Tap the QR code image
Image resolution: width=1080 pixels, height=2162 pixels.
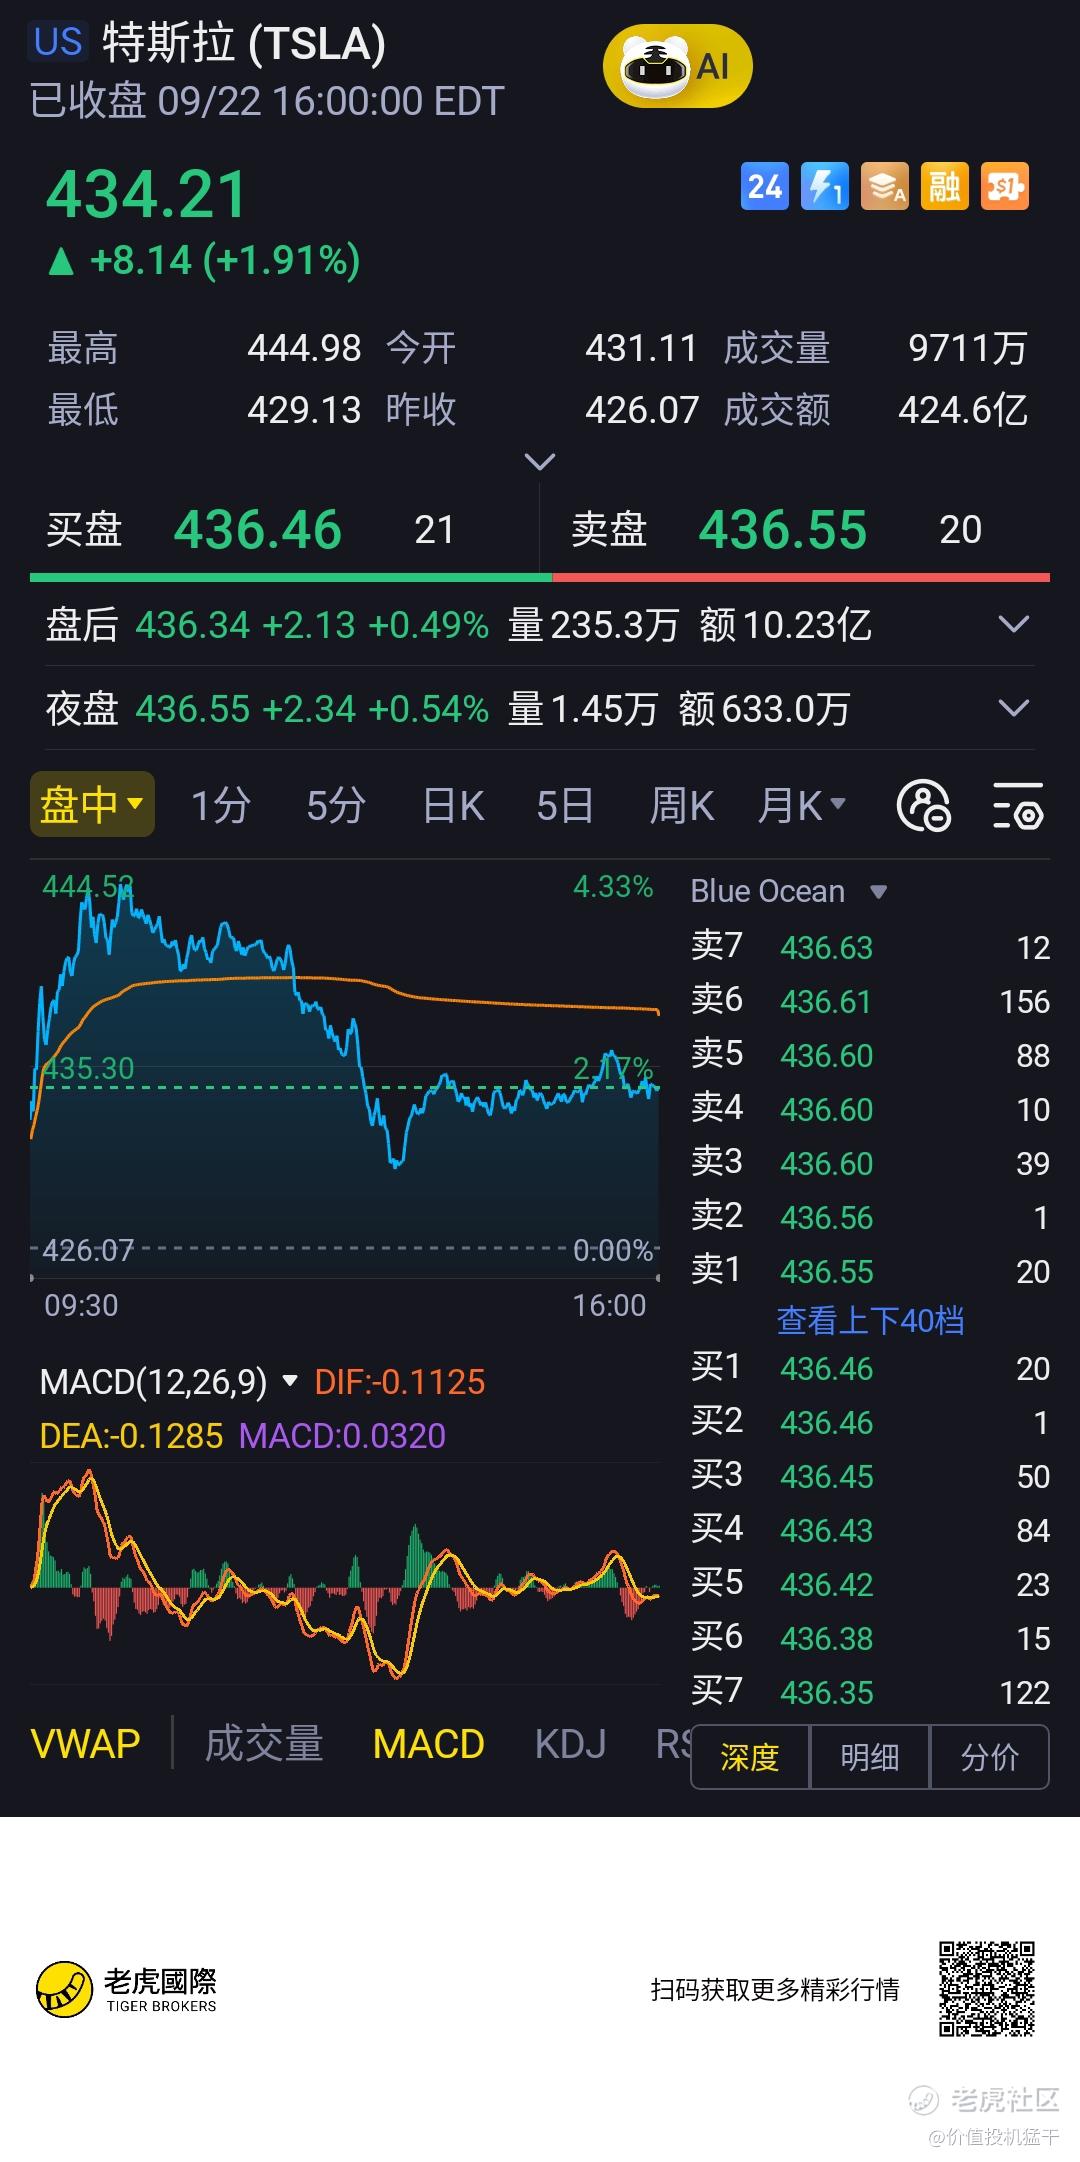point(986,1988)
